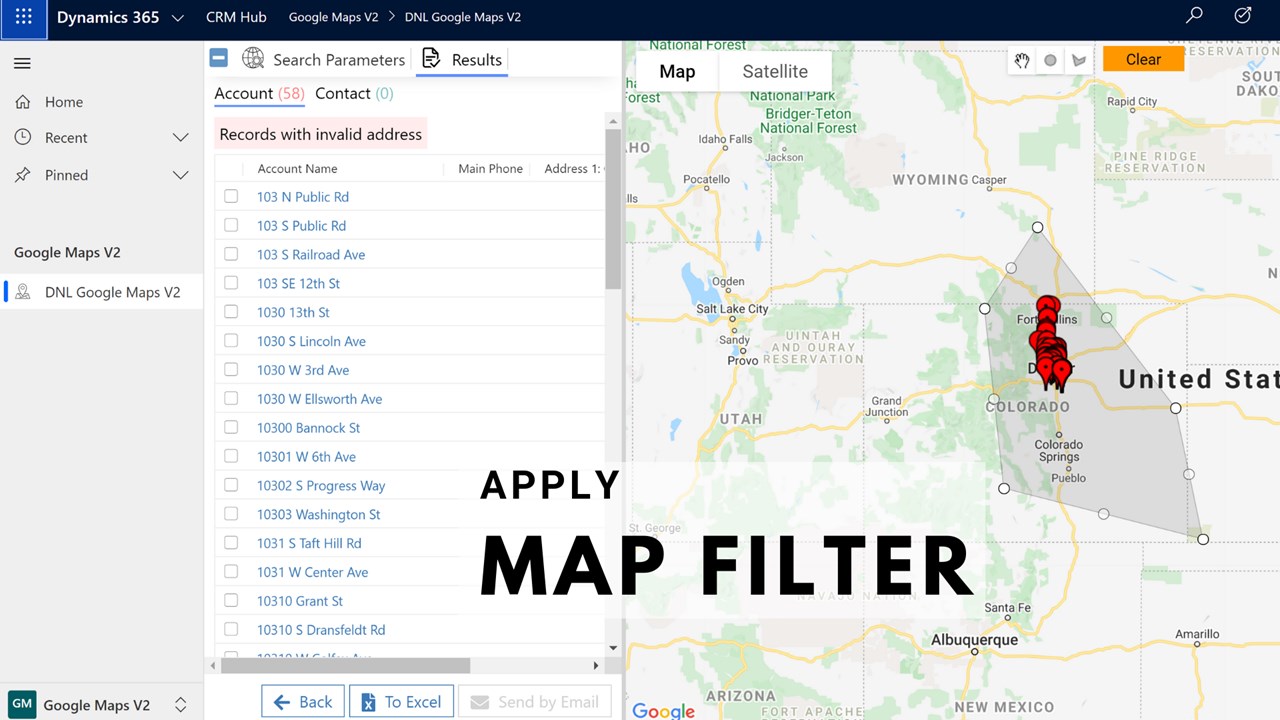Click the GM area badge
The height and width of the screenshot is (720, 1280).
point(22,704)
